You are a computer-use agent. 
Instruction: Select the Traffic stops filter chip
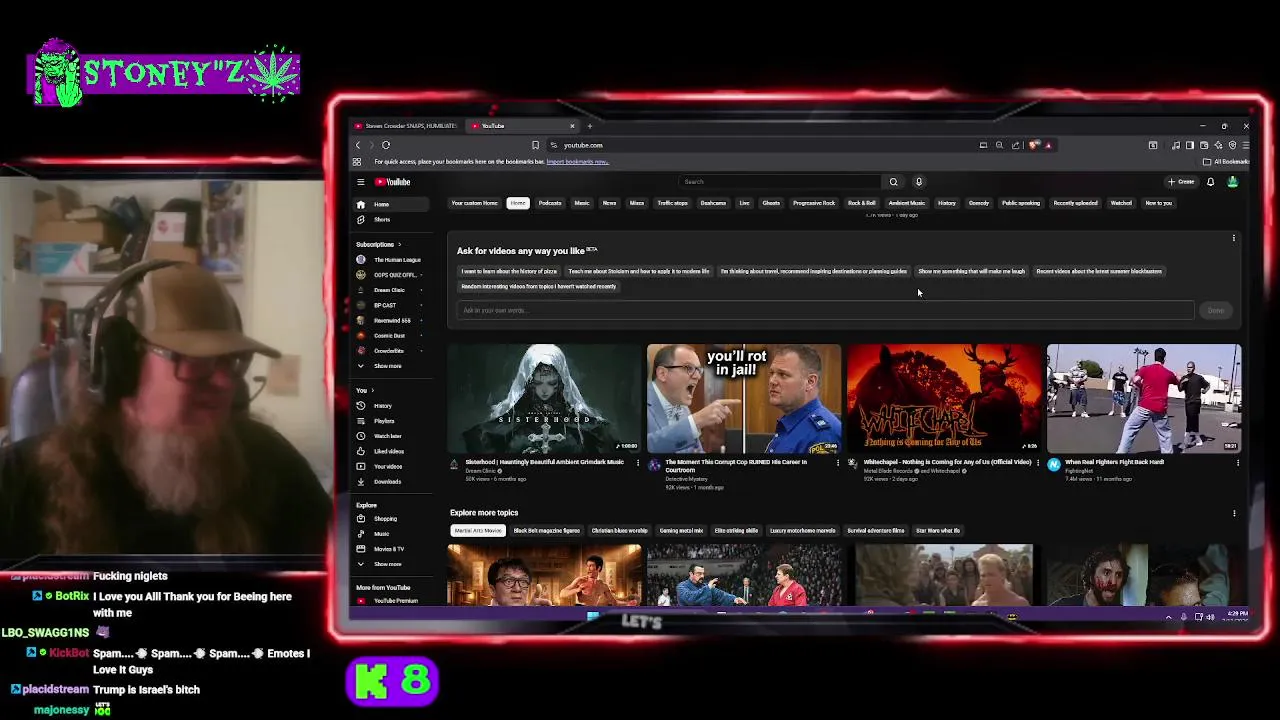point(672,203)
